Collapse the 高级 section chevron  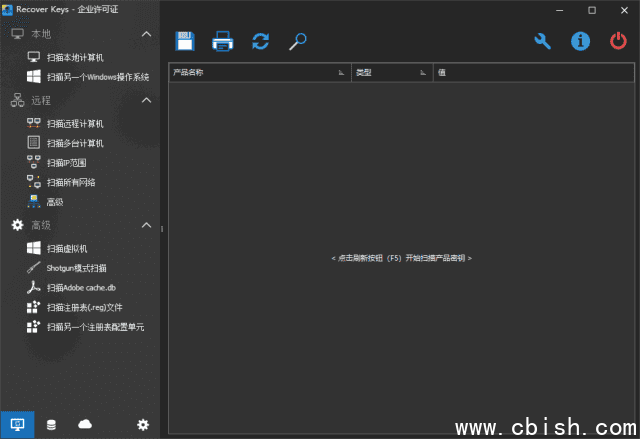[146, 225]
